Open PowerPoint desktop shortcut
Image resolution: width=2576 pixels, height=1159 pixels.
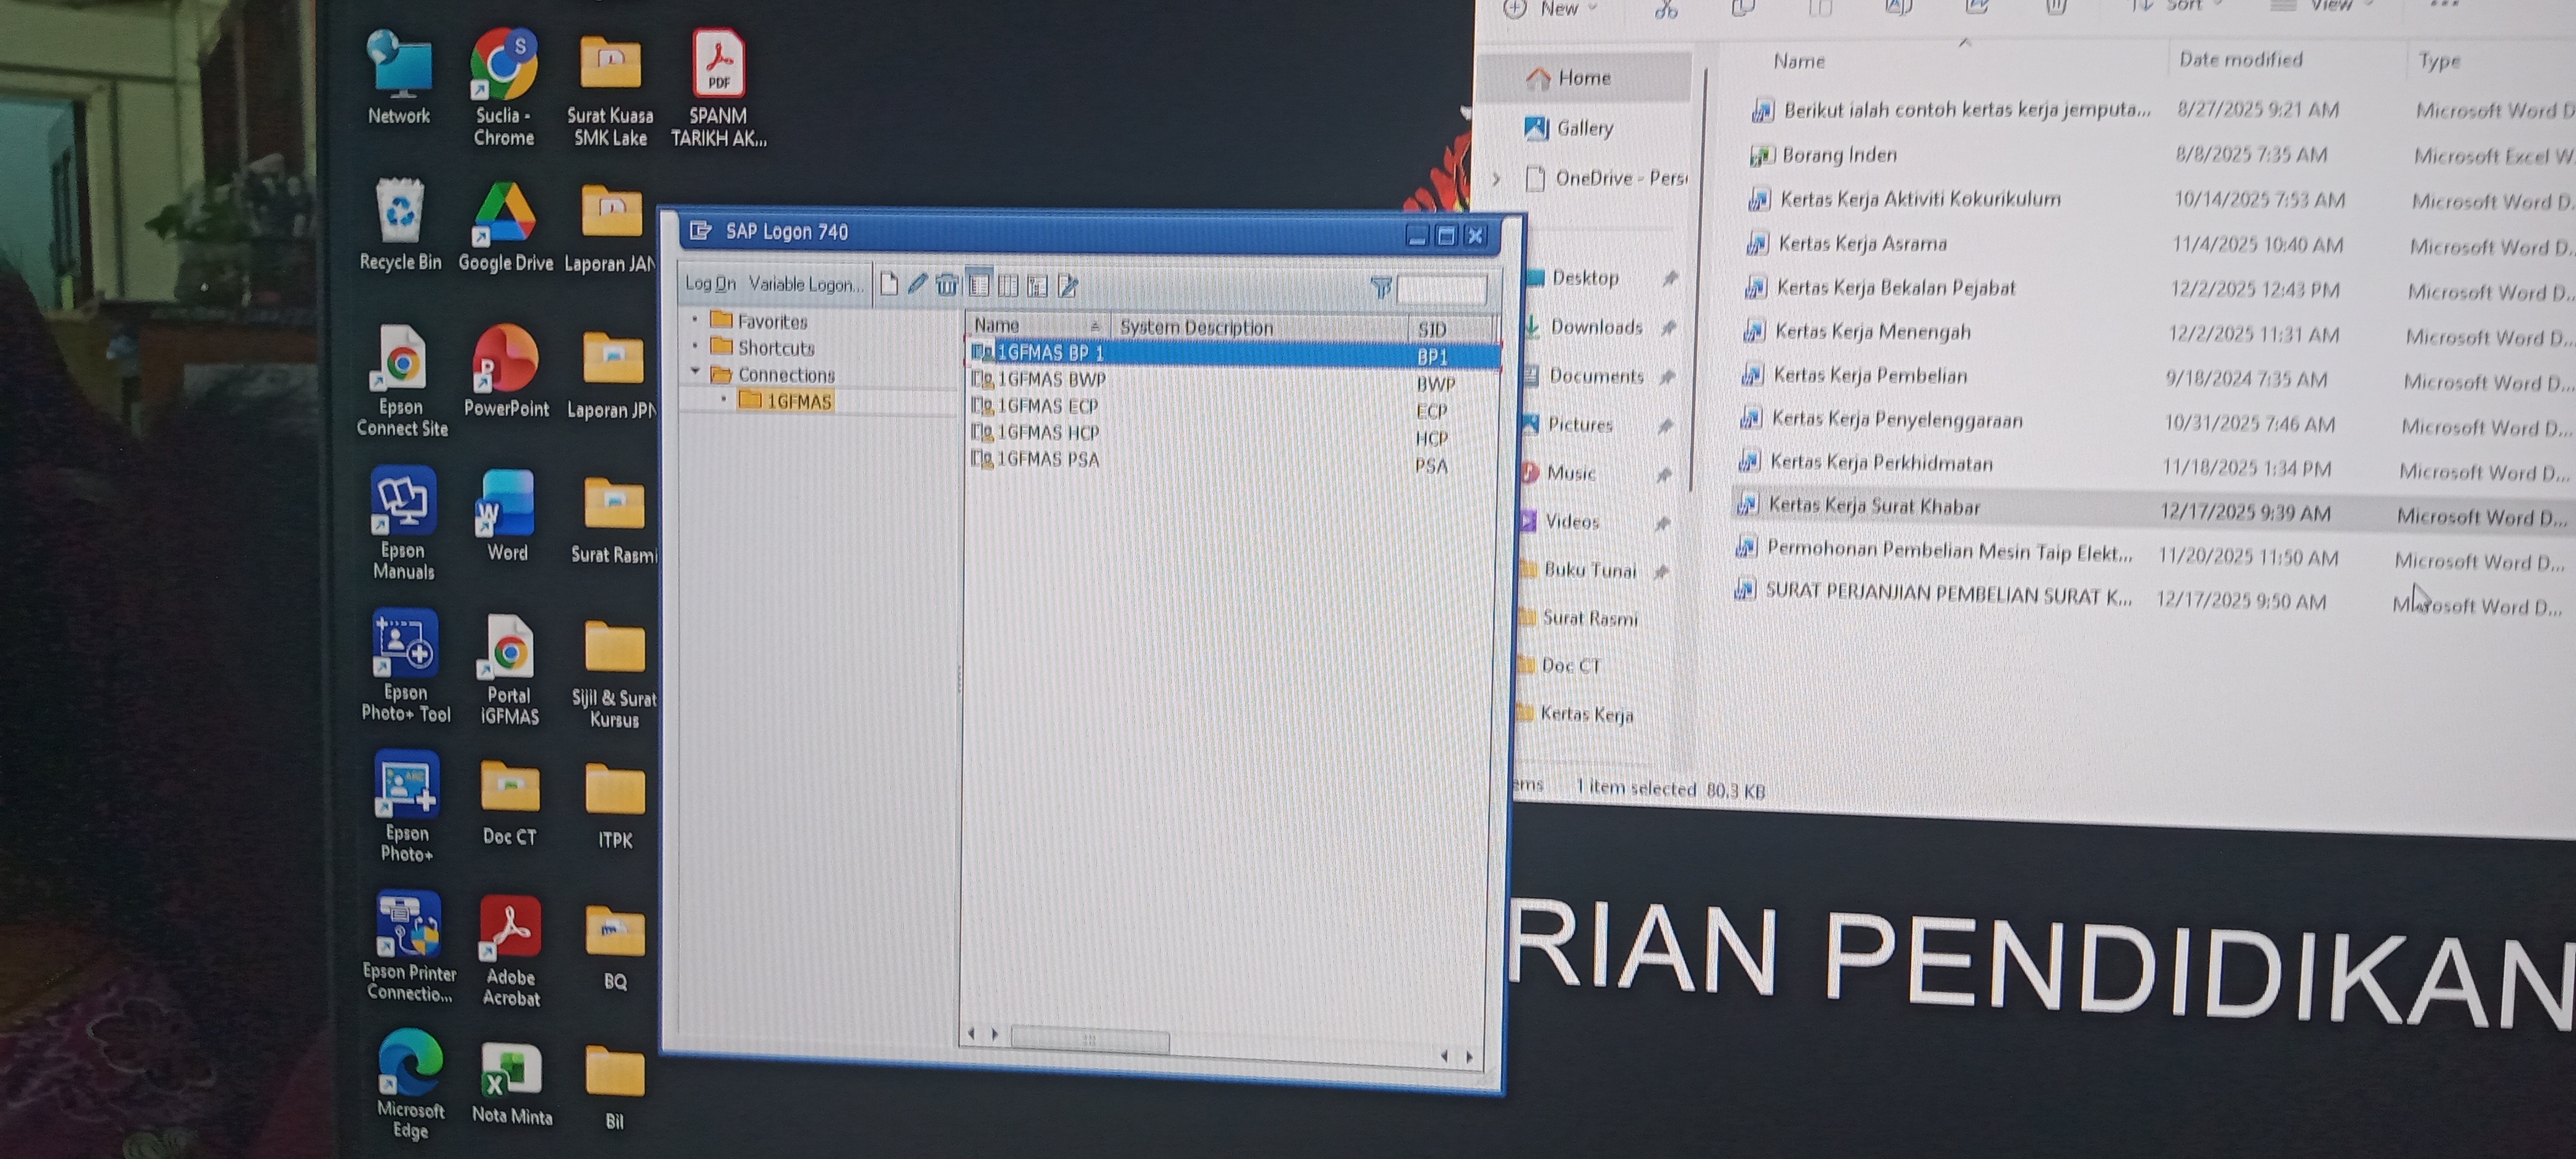(506, 371)
